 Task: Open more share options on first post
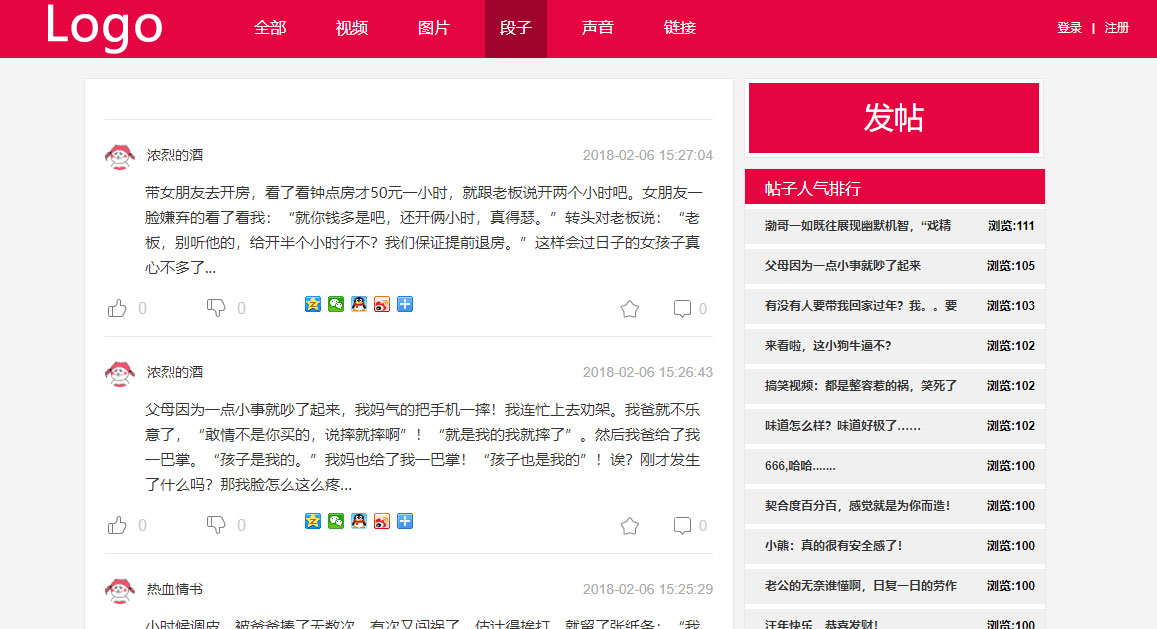click(405, 304)
